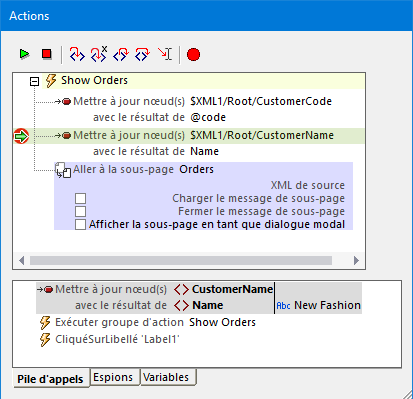Click the Run to Cursor icon
The image size is (413, 399).
[x=165, y=54]
